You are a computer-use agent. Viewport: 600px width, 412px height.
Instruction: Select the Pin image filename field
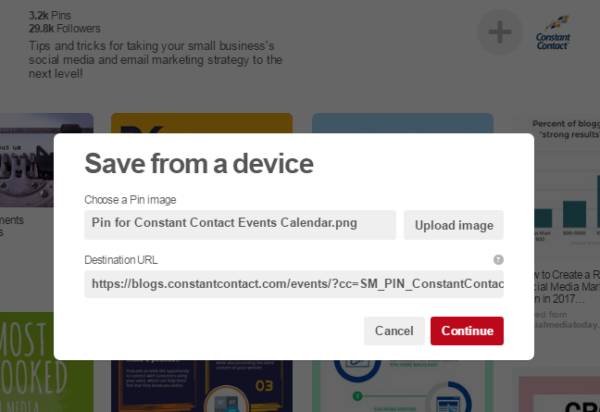coord(240,225)
